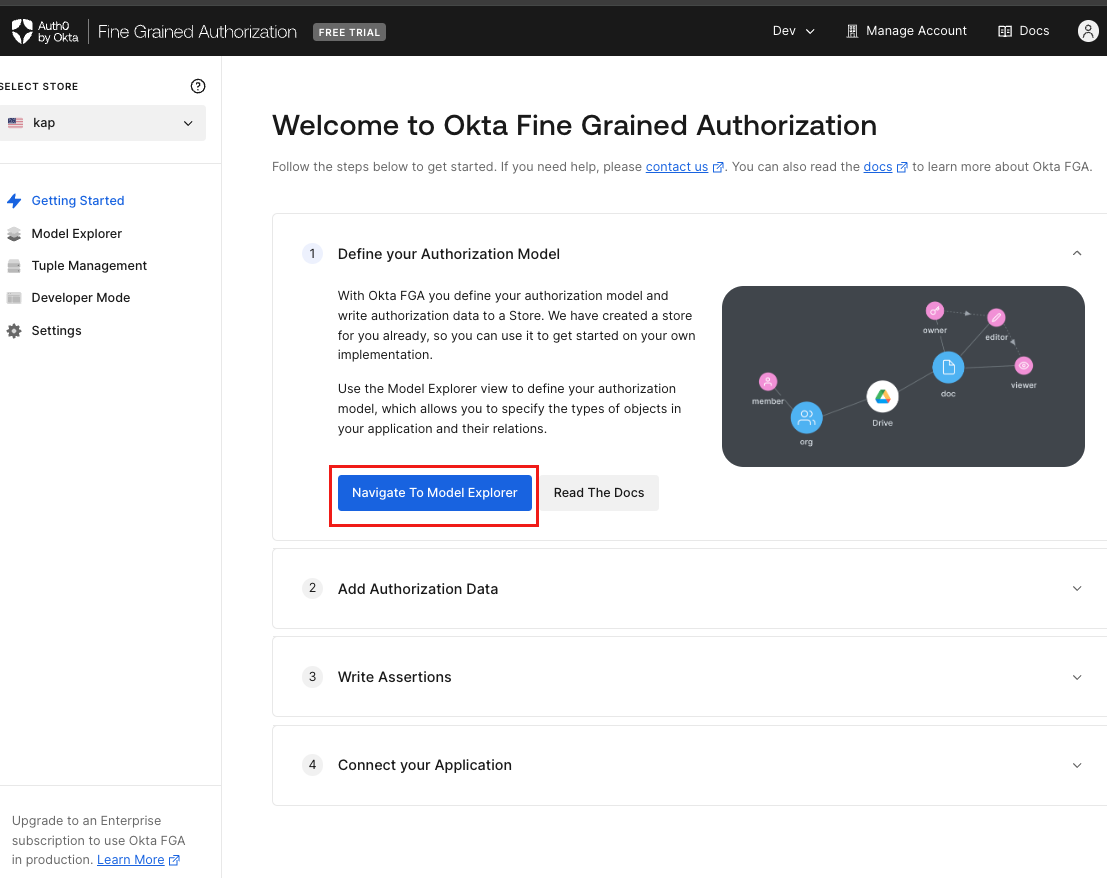Click the Manage Account icon
The height and width of the screenshot is (878, 1107).
tap(851, 30)
